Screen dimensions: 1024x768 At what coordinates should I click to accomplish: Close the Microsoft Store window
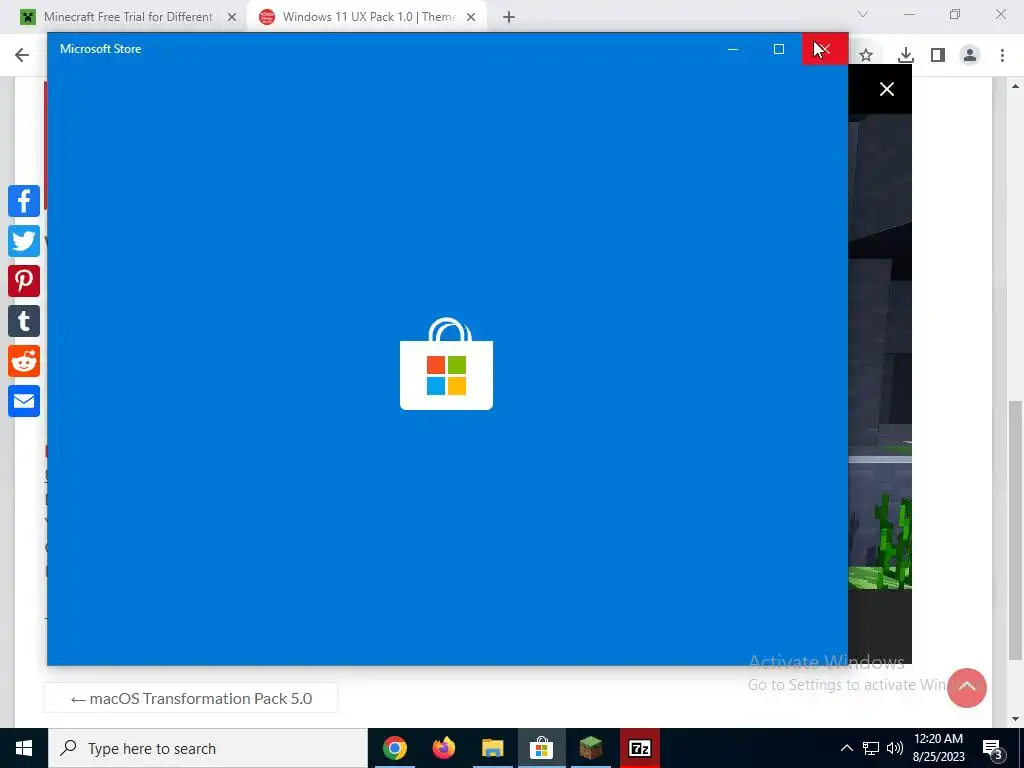tap(825, 49)
